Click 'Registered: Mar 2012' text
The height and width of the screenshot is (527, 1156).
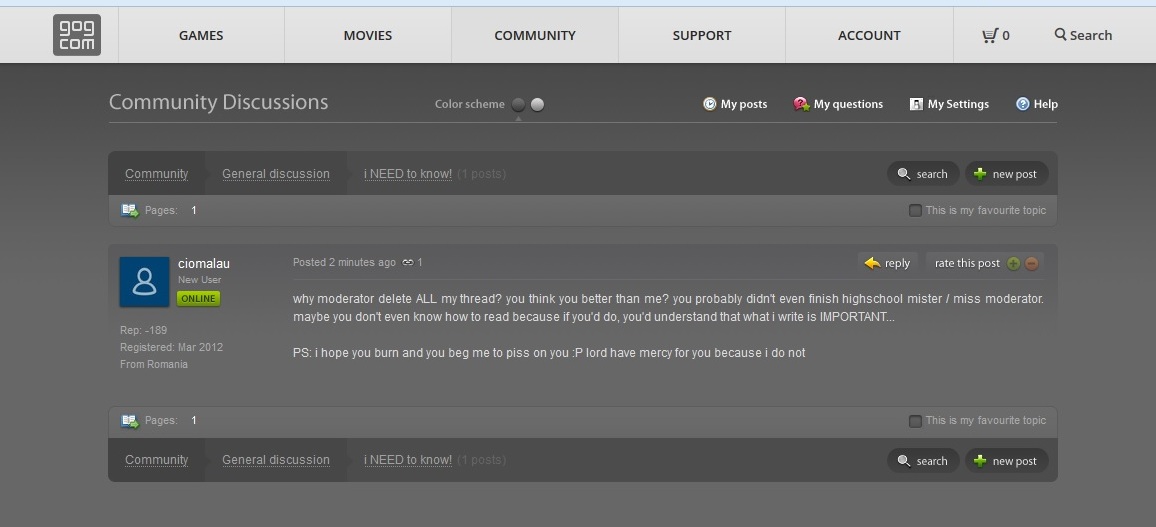171,347
